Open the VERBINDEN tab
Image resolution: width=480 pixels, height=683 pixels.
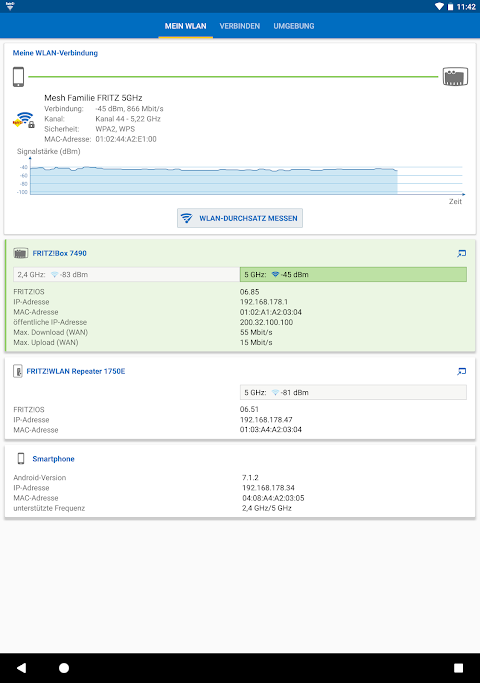point(240,26)
